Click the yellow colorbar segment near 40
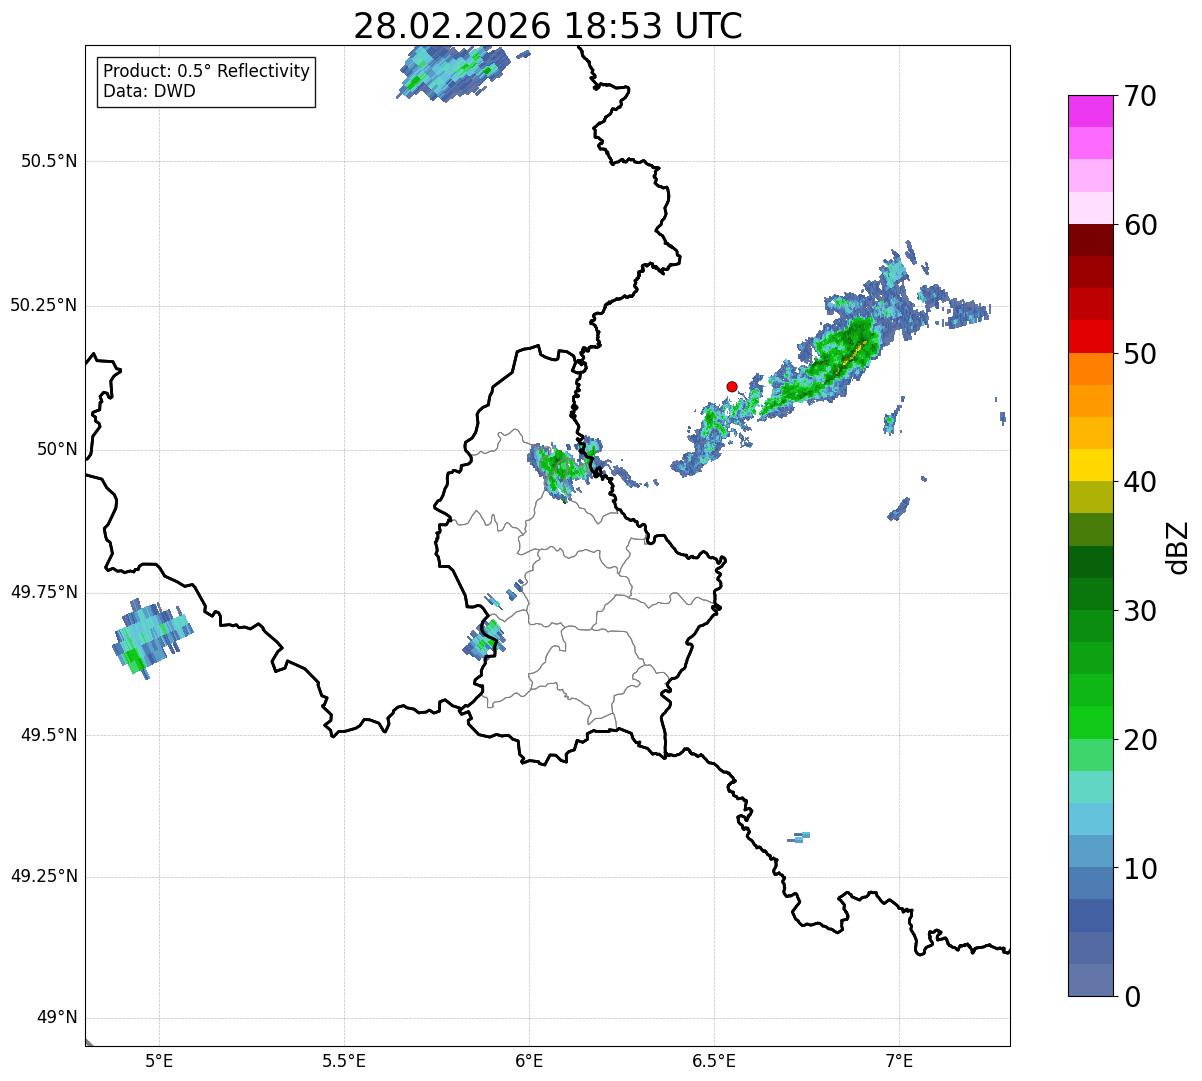 pos(1090,465)
